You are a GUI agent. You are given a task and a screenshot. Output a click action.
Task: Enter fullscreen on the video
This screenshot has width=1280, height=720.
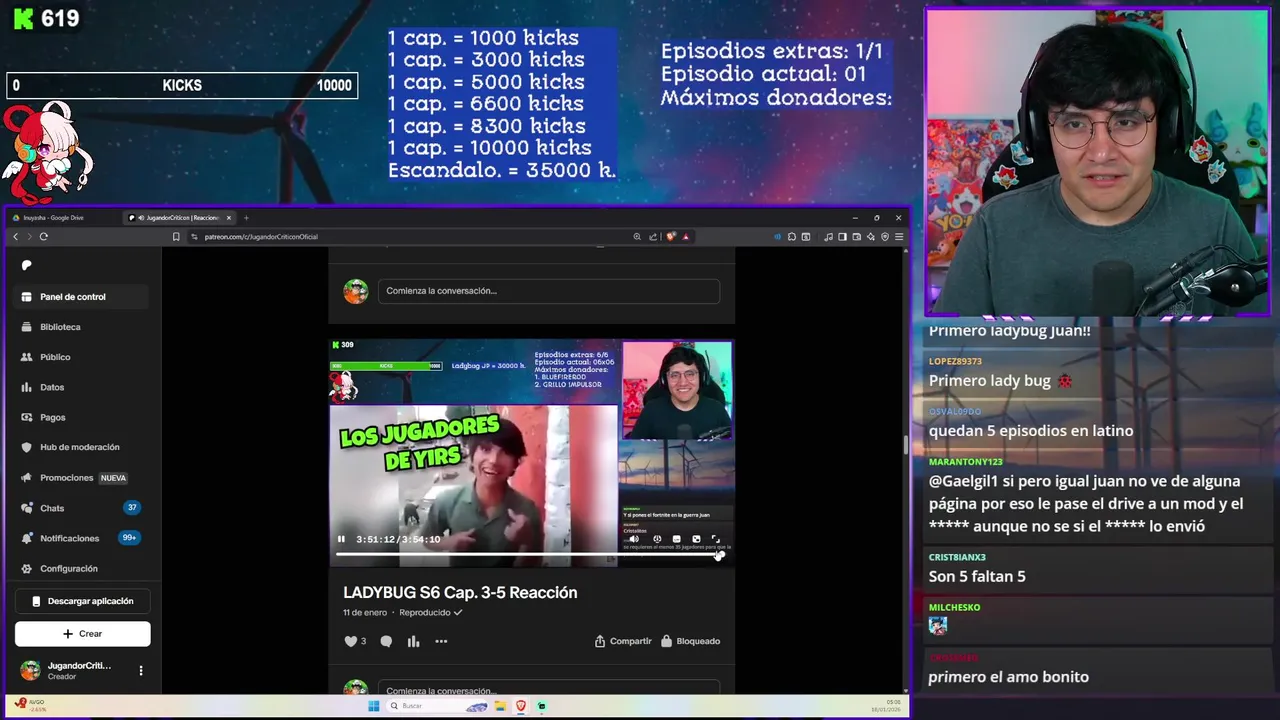click(x=715, y=539)
